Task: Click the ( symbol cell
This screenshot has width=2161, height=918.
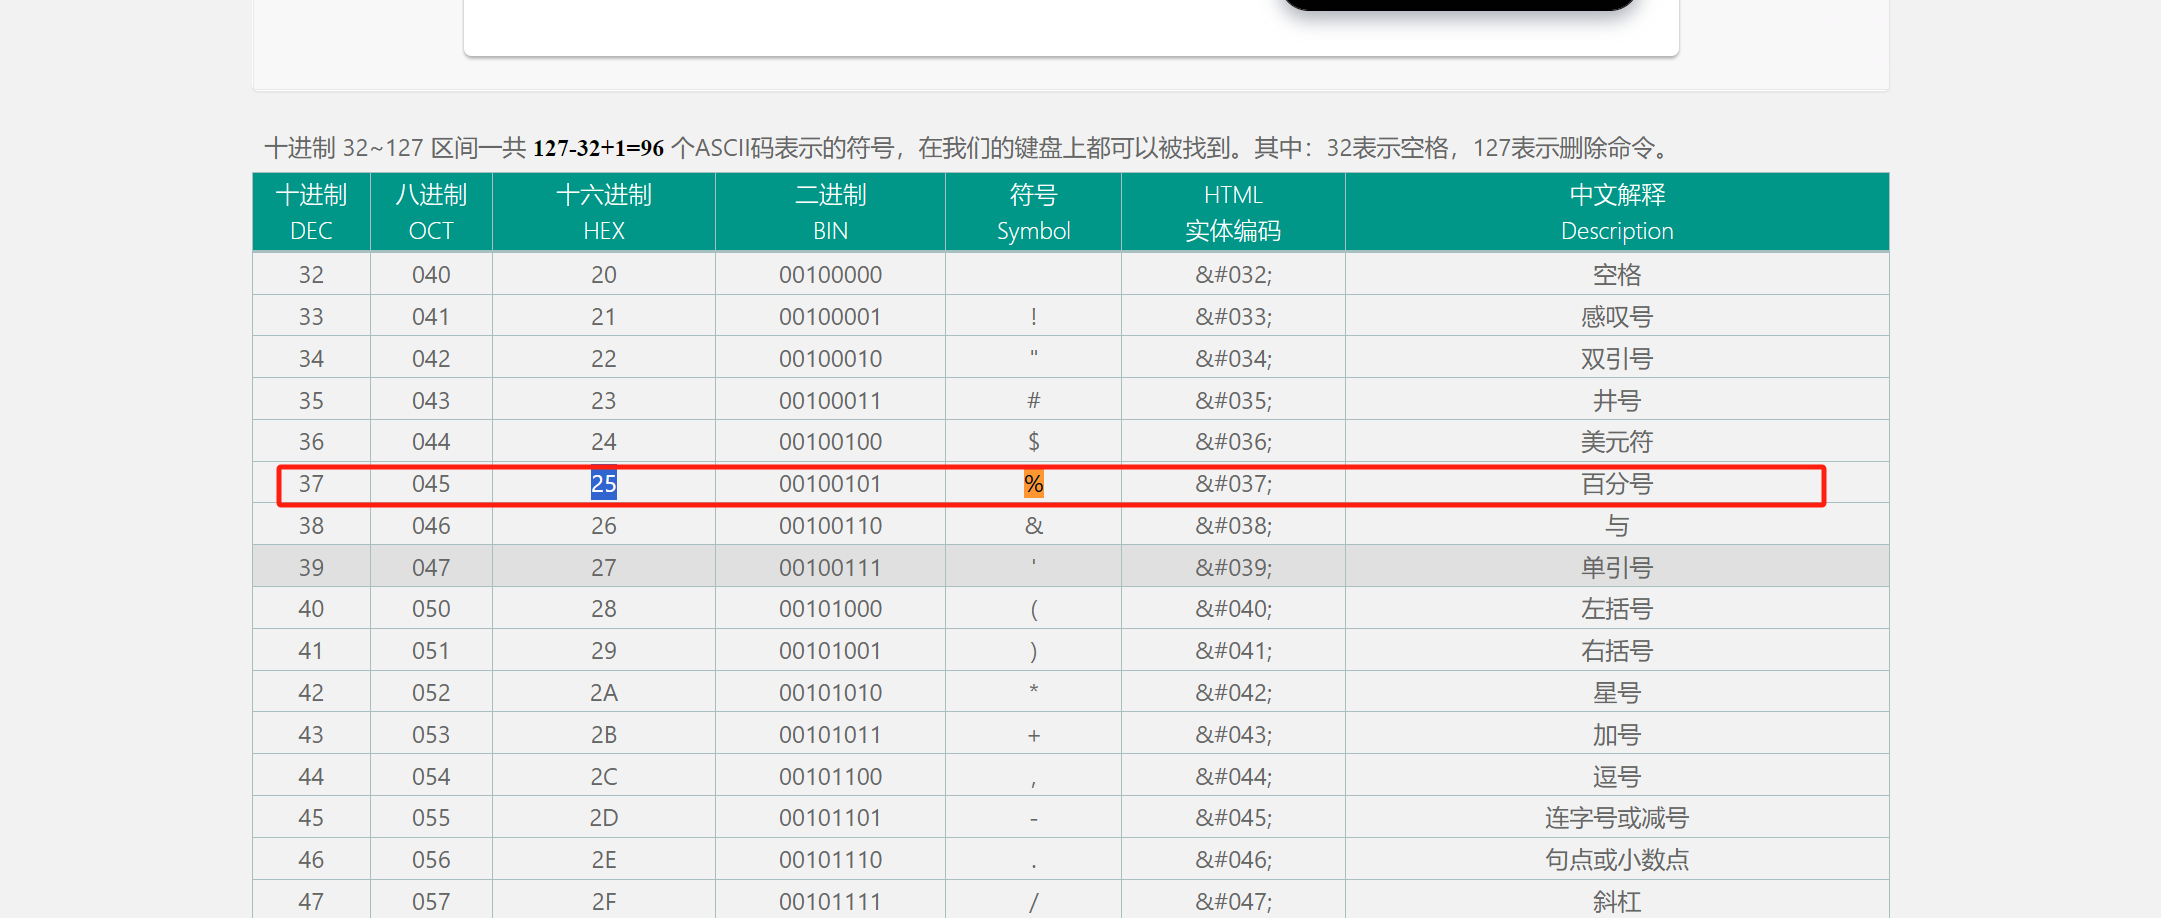Action: coord(1033,608)
